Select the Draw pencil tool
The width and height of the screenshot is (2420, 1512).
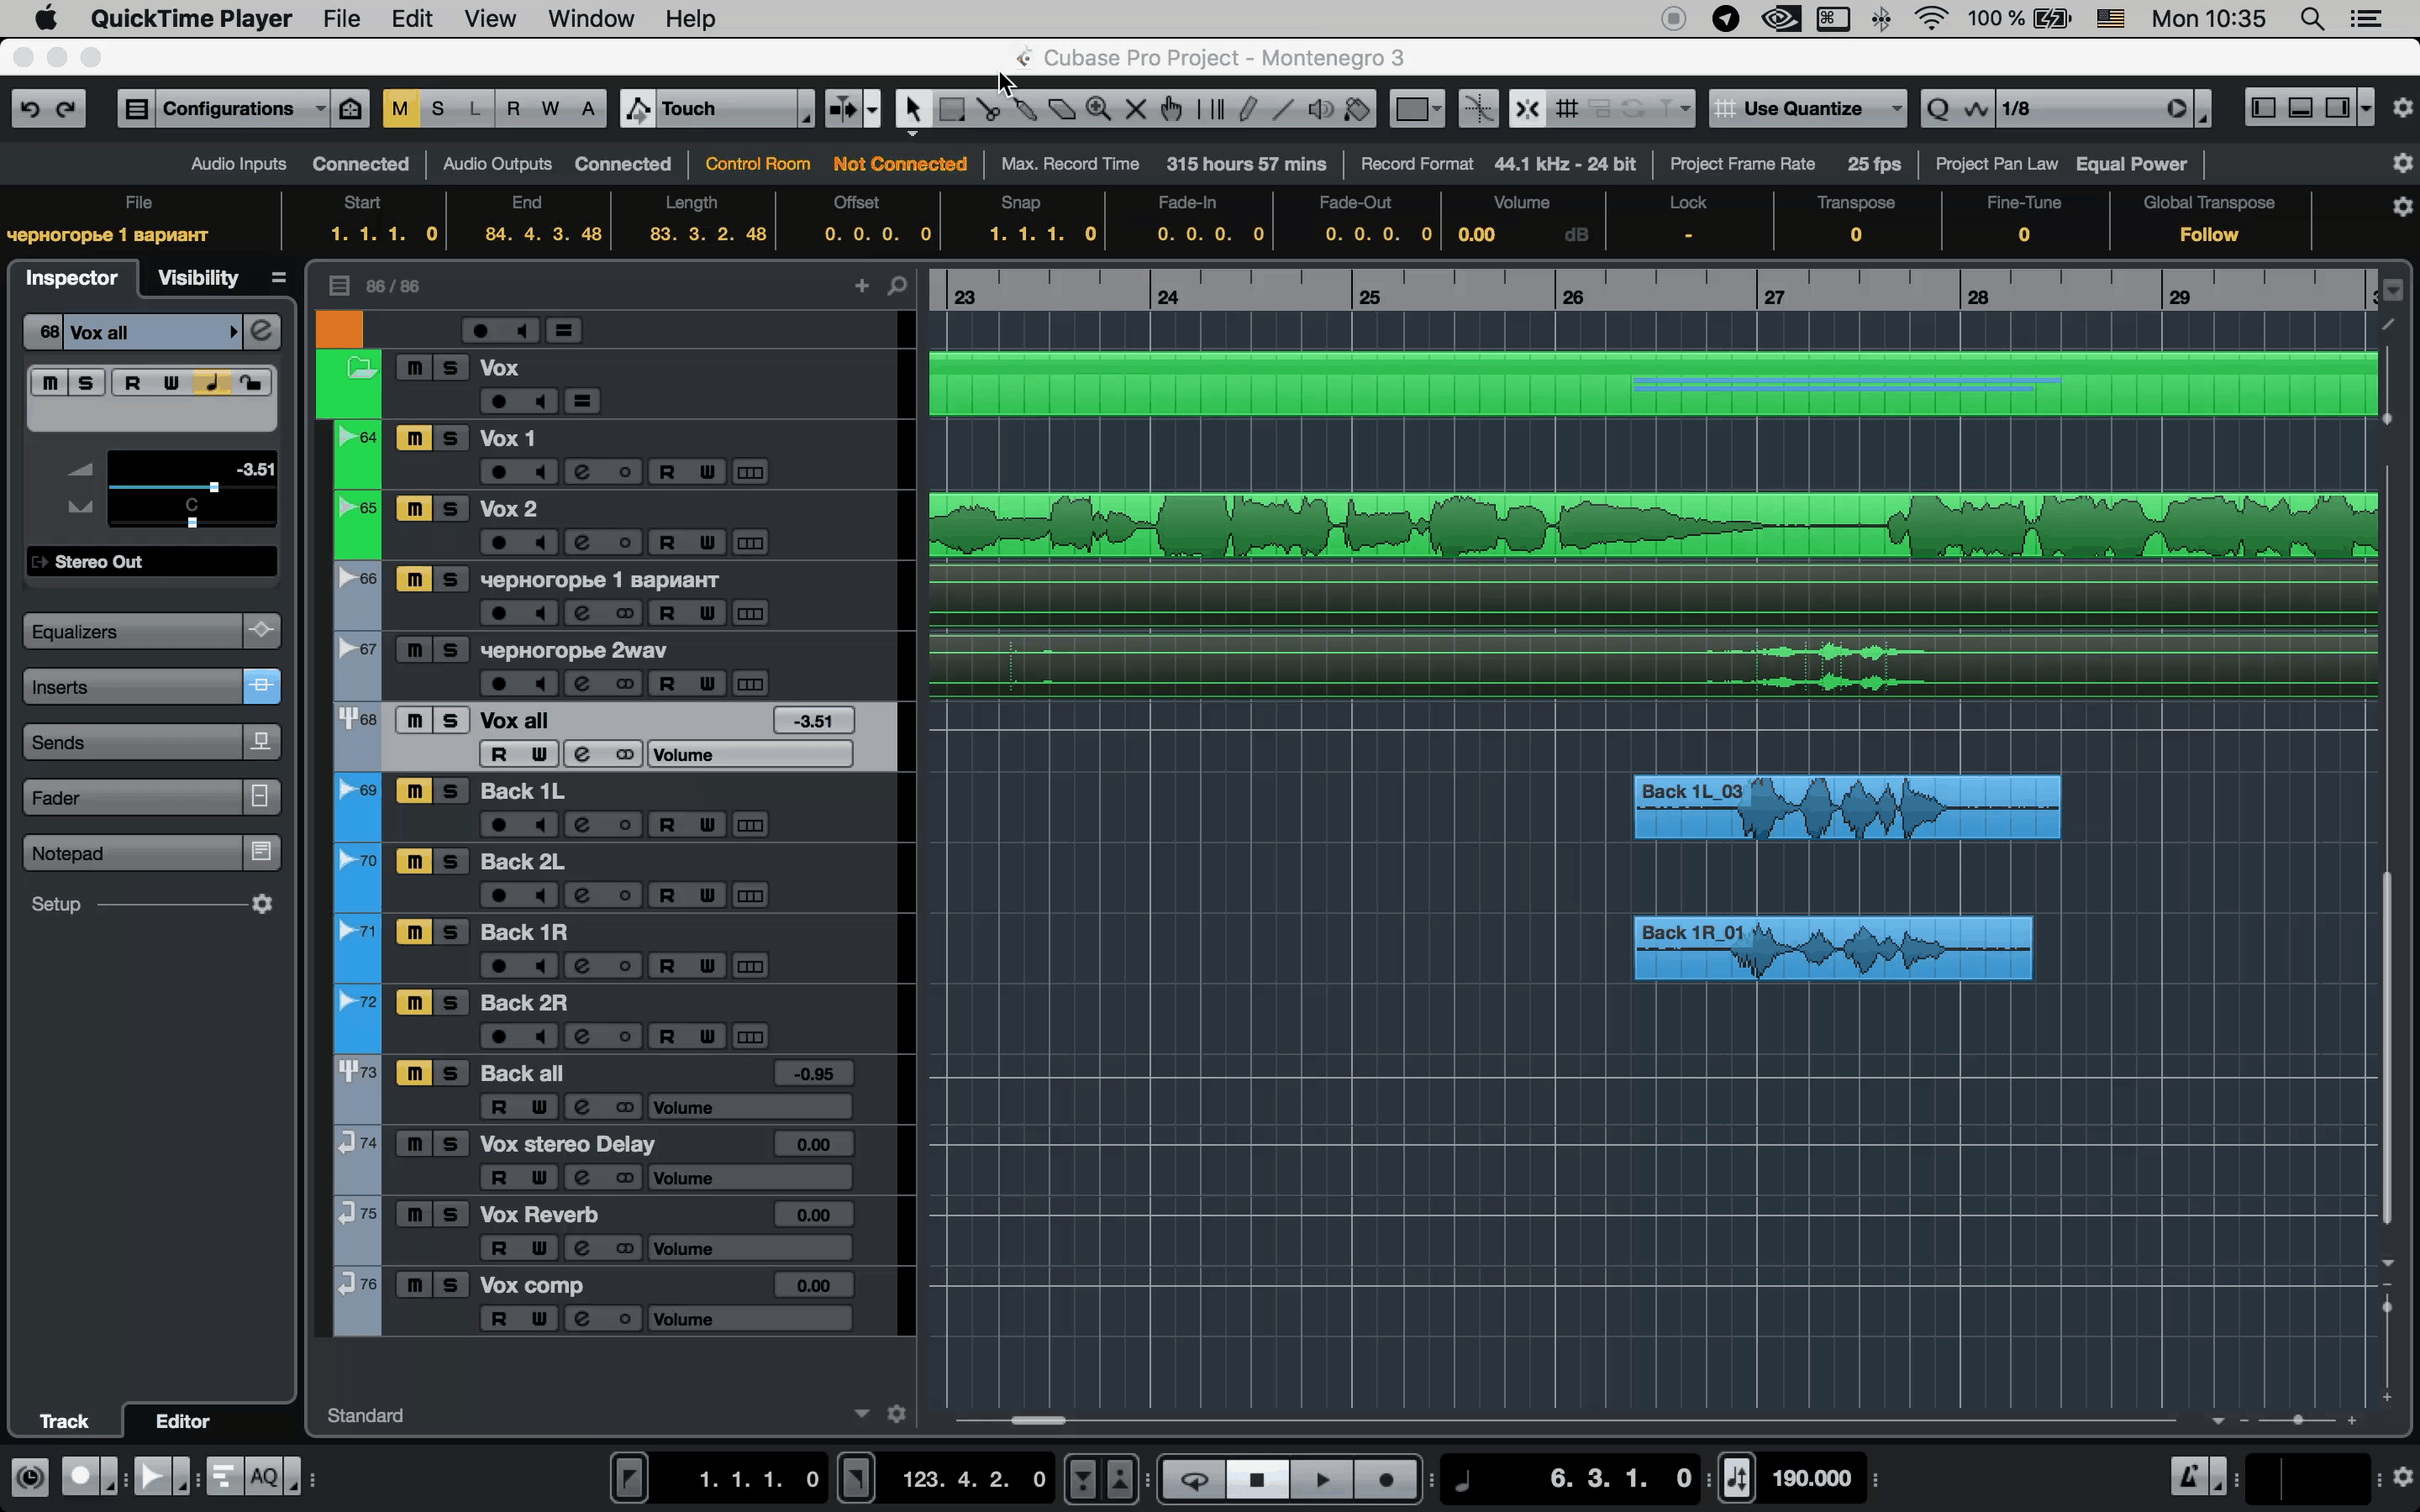(x=1247, y=109)
